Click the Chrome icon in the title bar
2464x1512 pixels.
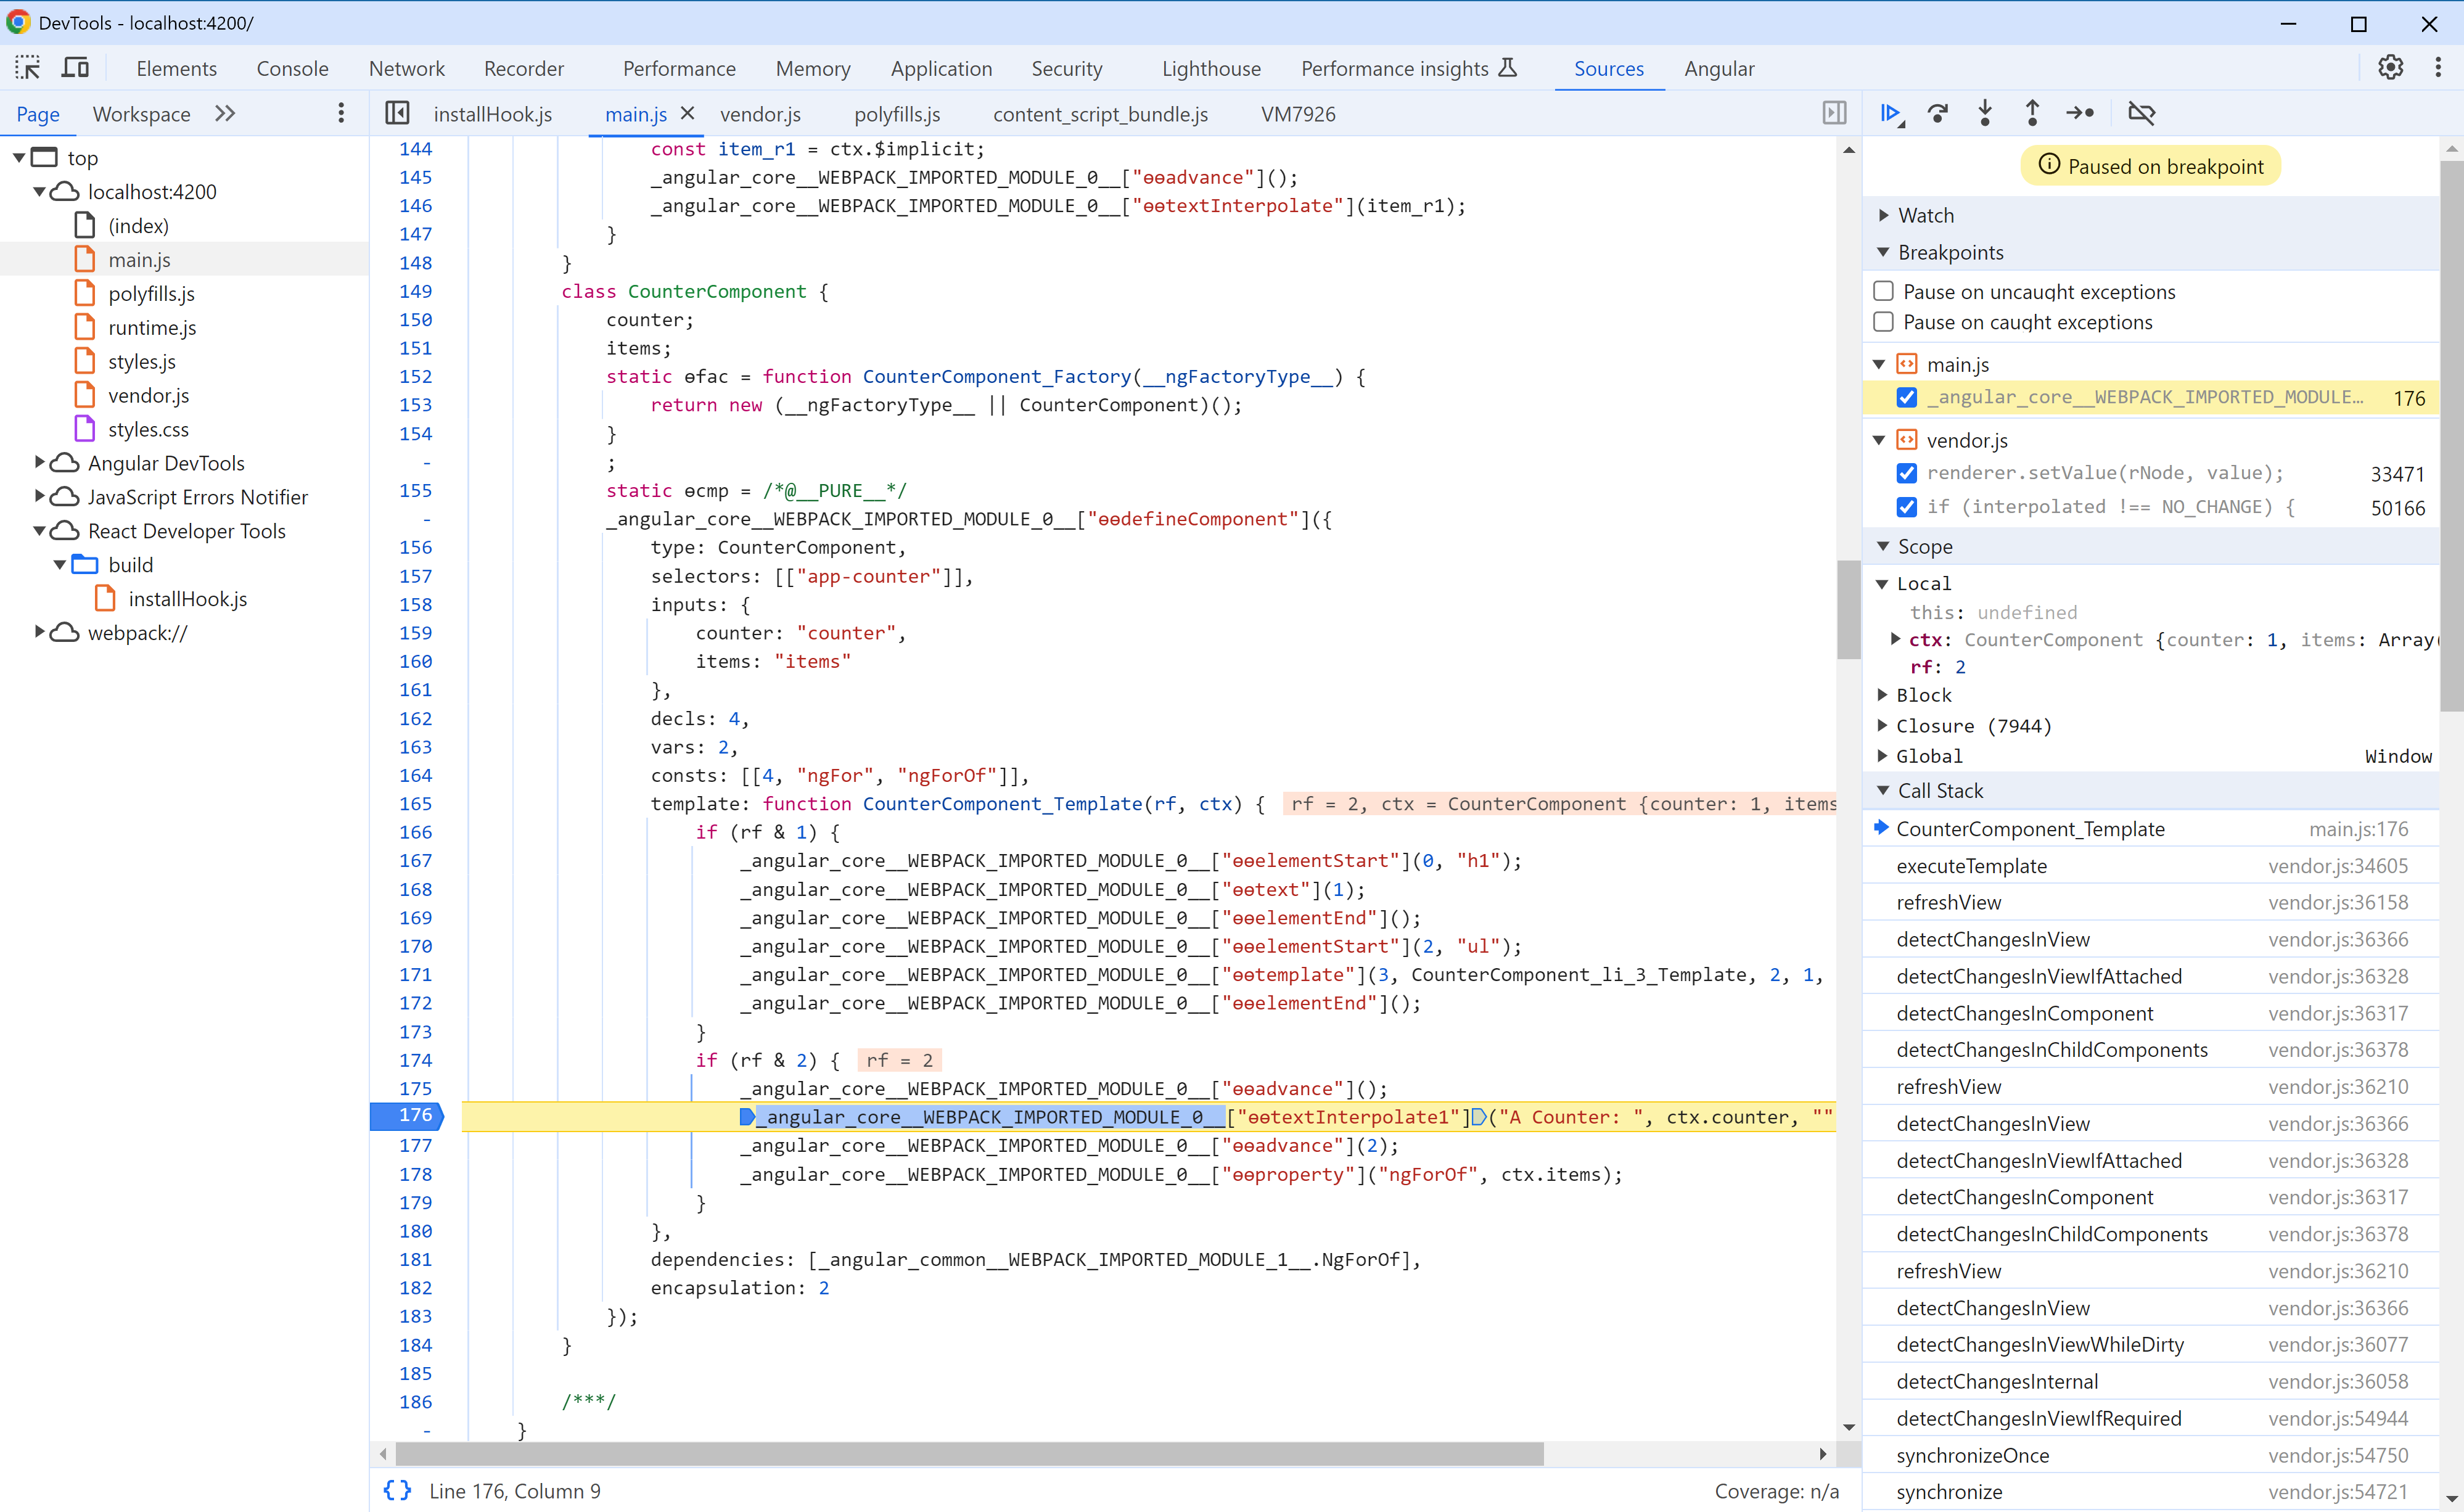[x=18, y=22]
